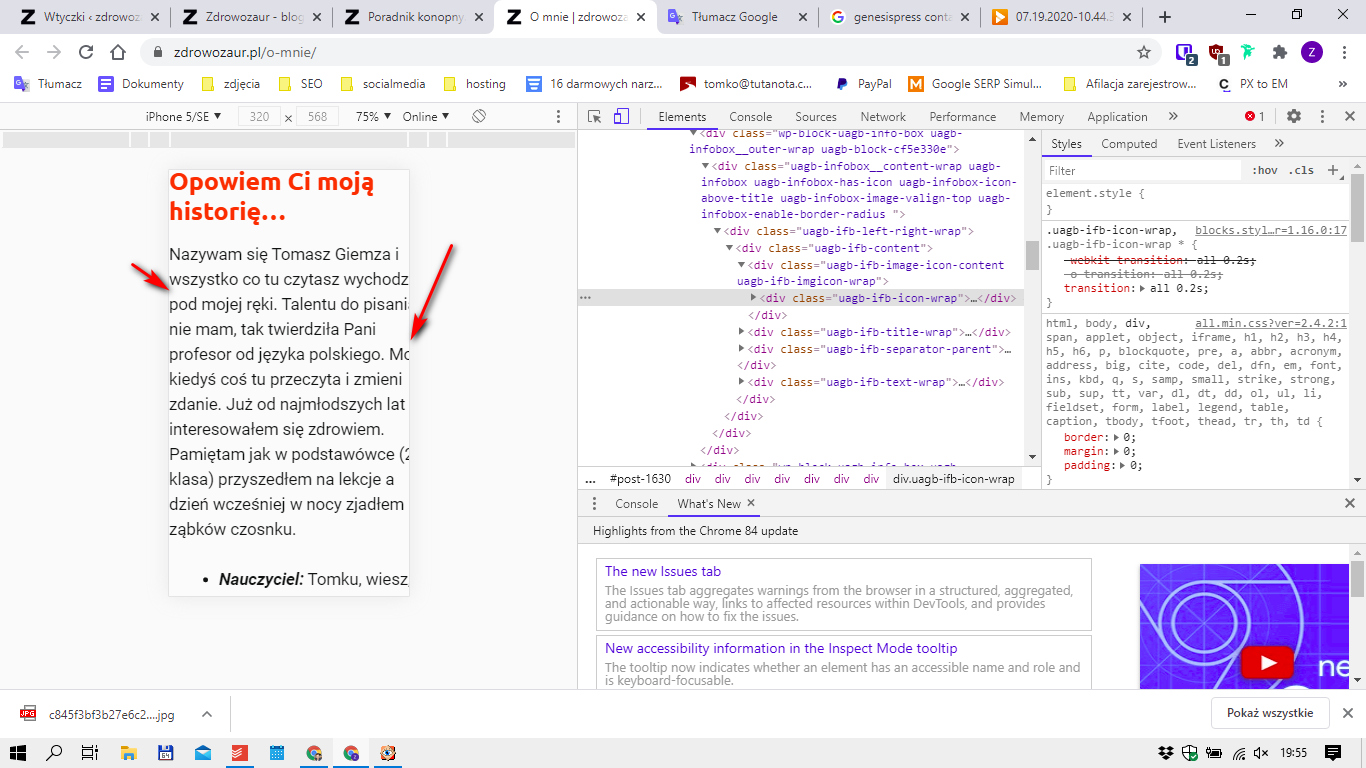Switch to the Computed styles tab
Image resolution: width=1366 pixels, height=768 pixels.
(x=1129, y=144)
